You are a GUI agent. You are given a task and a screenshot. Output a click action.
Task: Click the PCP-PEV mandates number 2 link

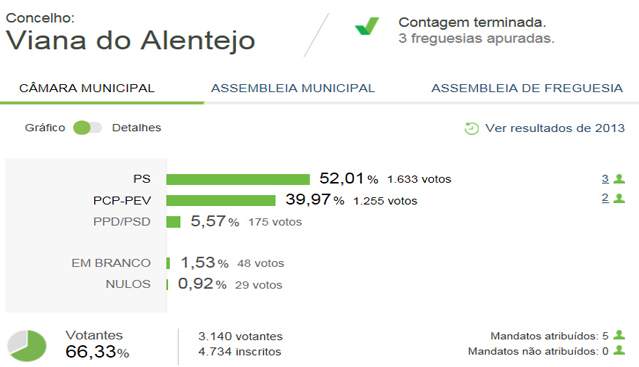605,198
